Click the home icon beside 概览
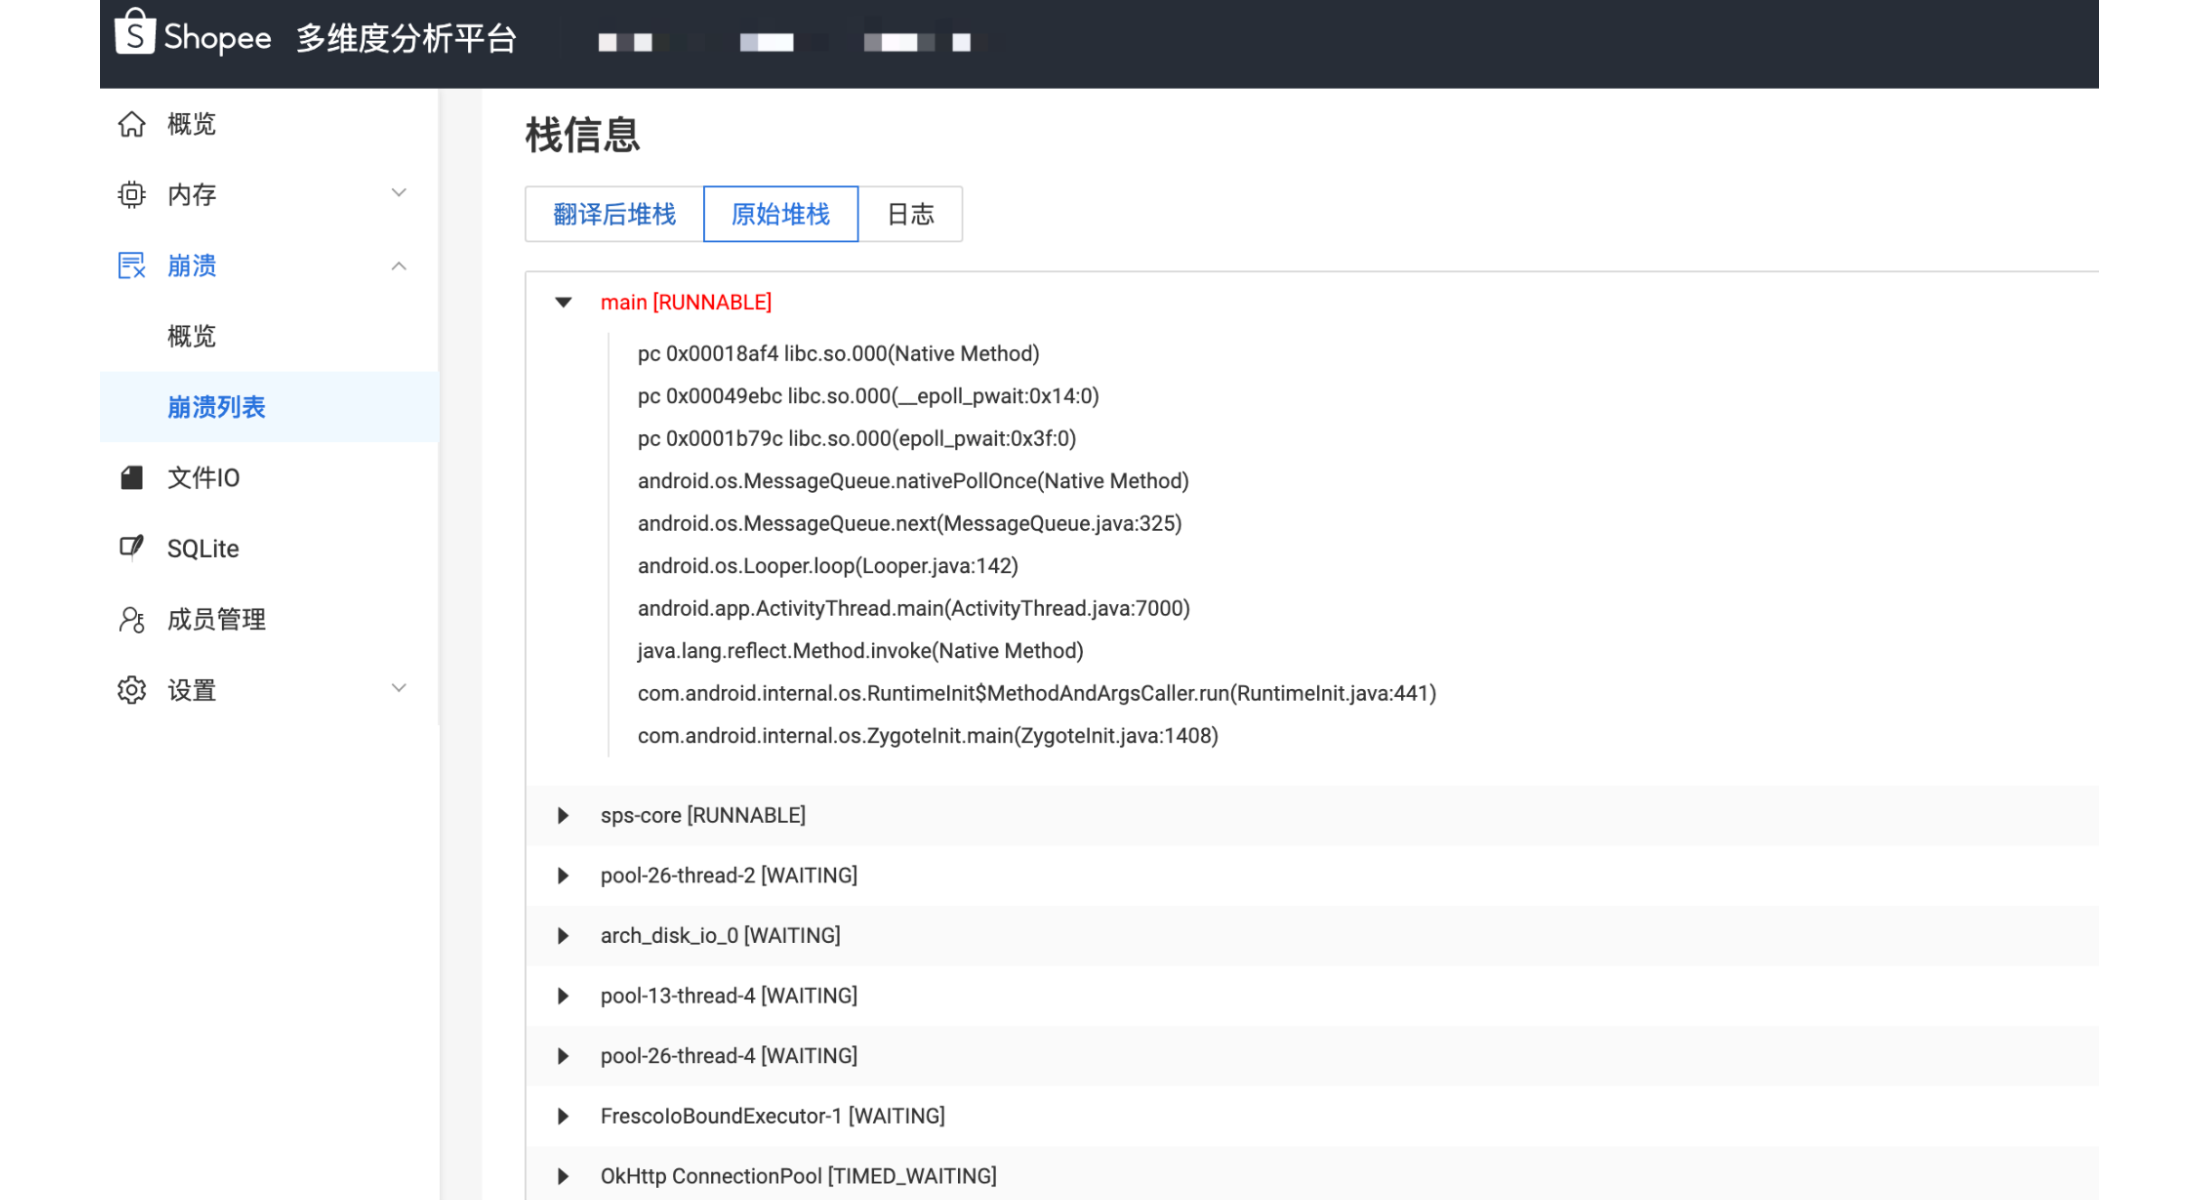Screen dimensions: 2199x1200 pyautogui.click(x=132, y=123)
